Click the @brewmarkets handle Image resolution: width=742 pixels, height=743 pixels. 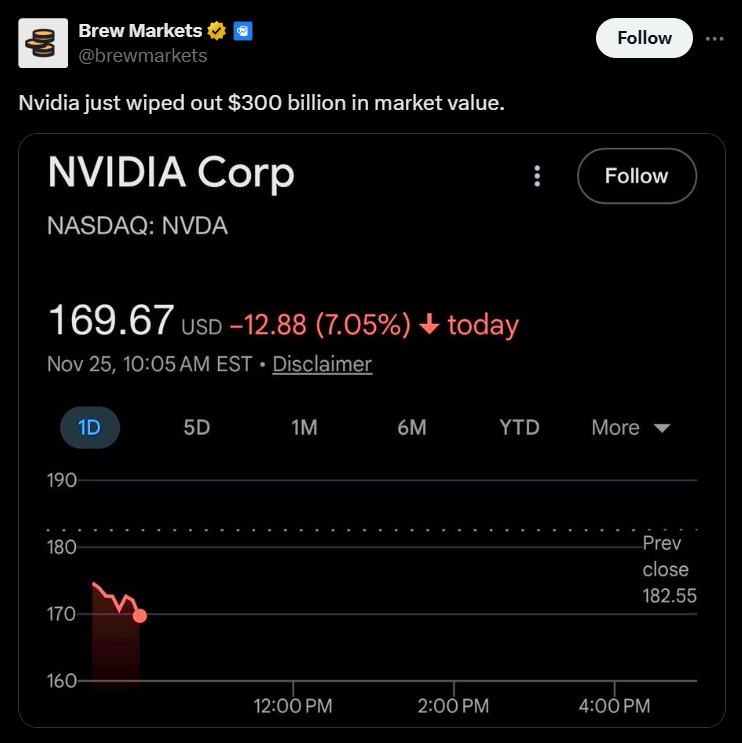(143, 56)
